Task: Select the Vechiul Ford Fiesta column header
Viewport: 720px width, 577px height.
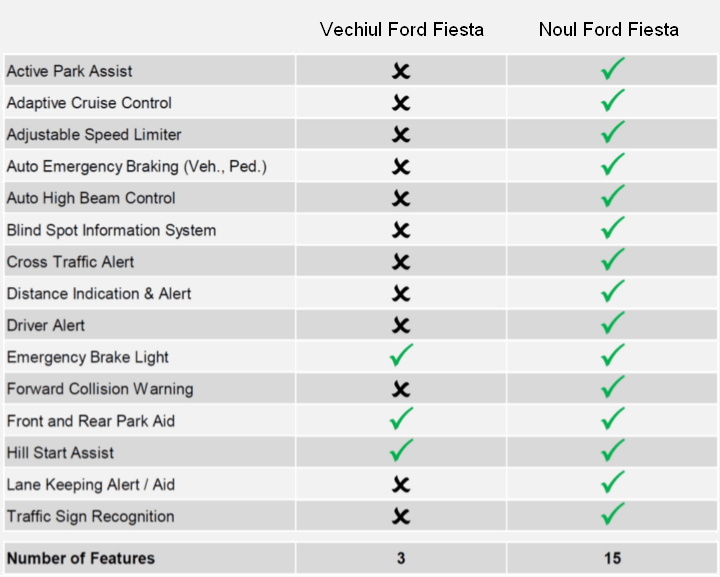Action: pyautogui.click(x=401, y=29)
